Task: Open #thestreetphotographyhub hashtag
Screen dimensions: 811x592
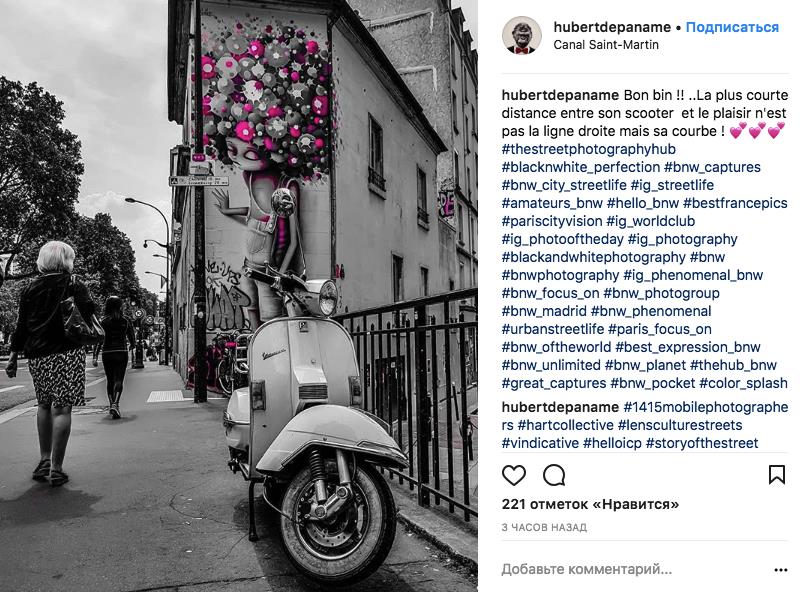Action: tap(589, 149)
